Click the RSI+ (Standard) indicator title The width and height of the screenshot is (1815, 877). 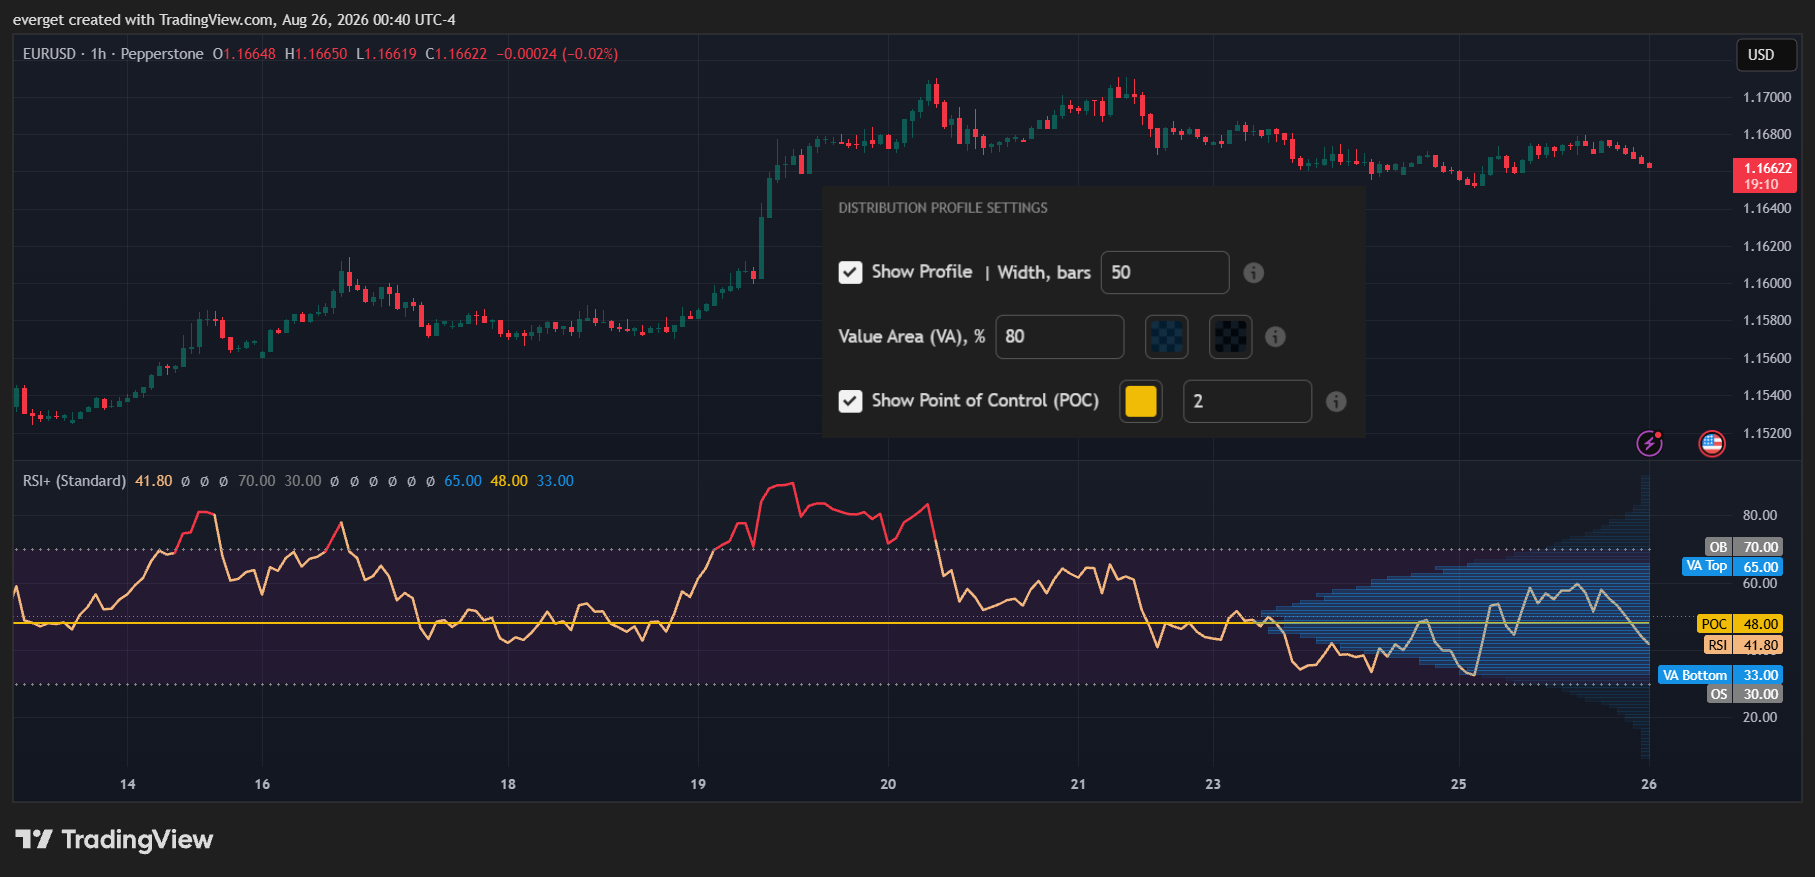pyautogui.click(x=74, y=481)
